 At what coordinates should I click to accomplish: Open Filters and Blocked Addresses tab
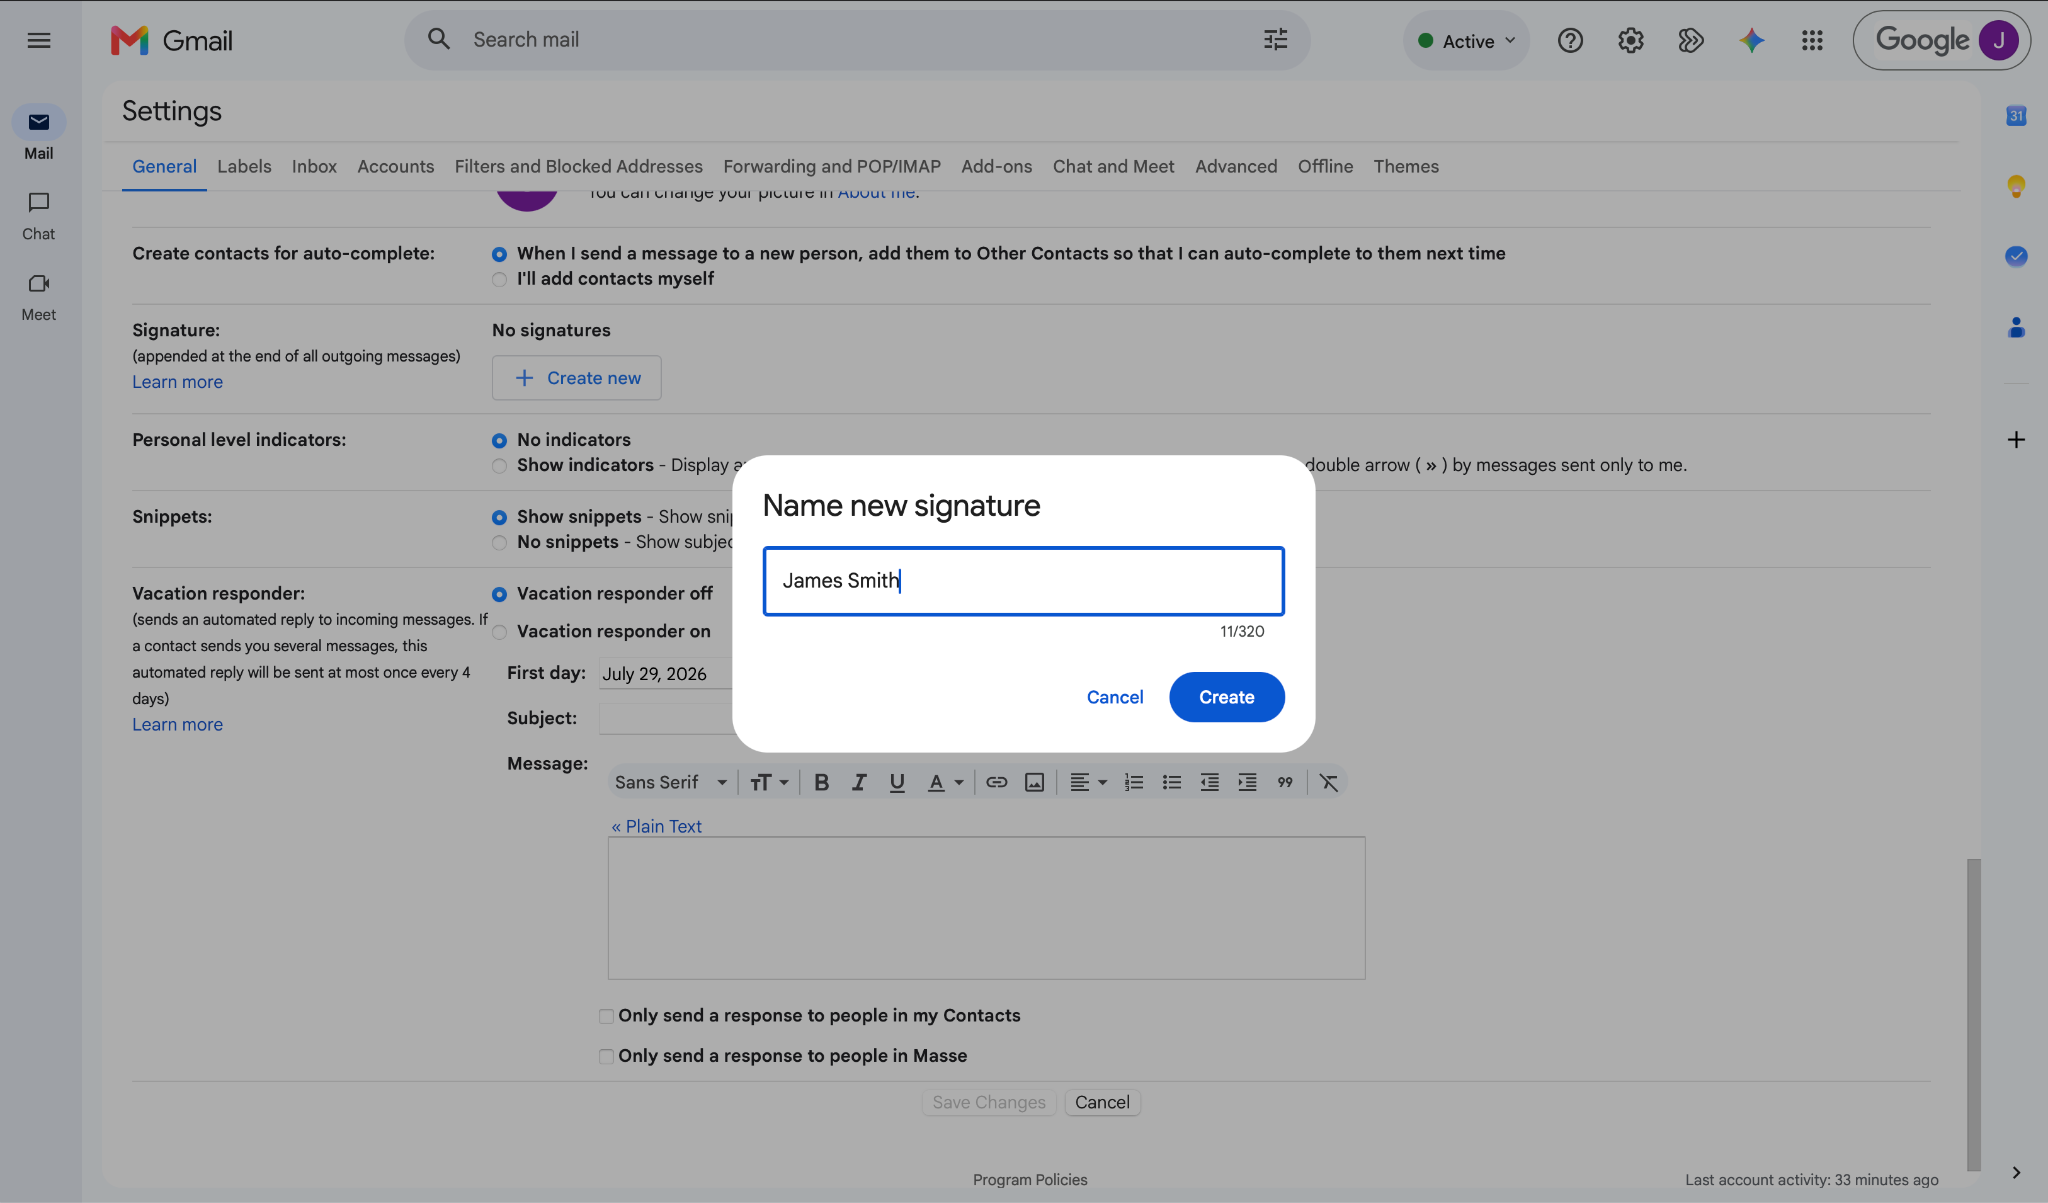(x=578, y=166)
